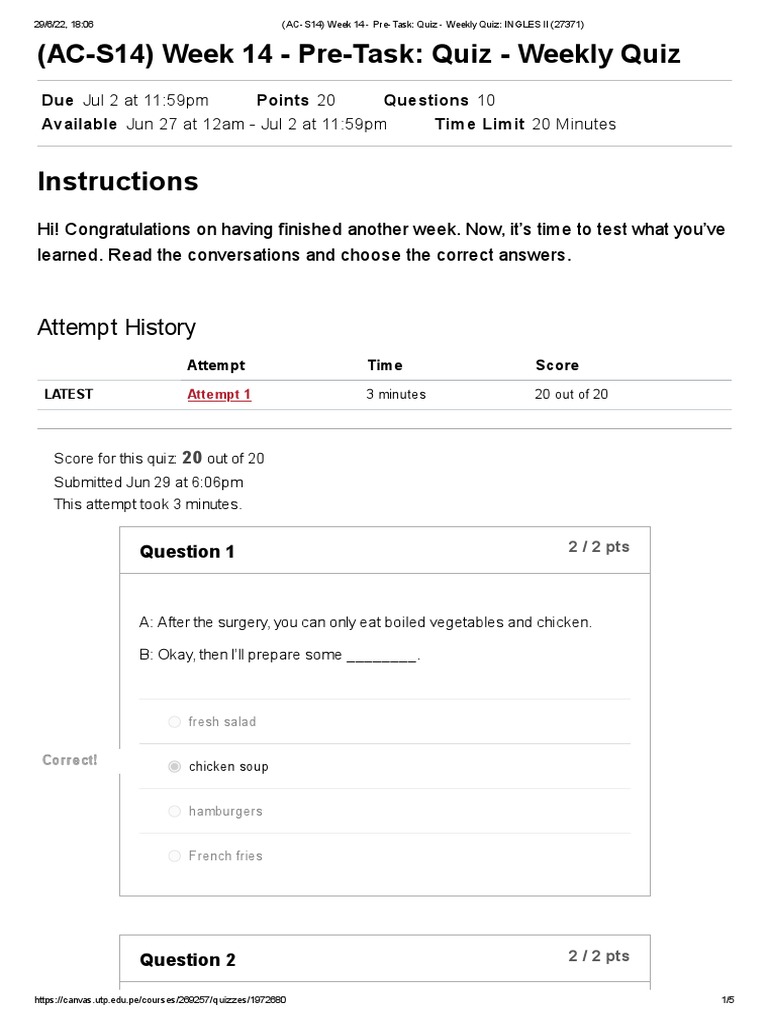Click the Attempt column header
The image size is (768, 1024).
216,365
